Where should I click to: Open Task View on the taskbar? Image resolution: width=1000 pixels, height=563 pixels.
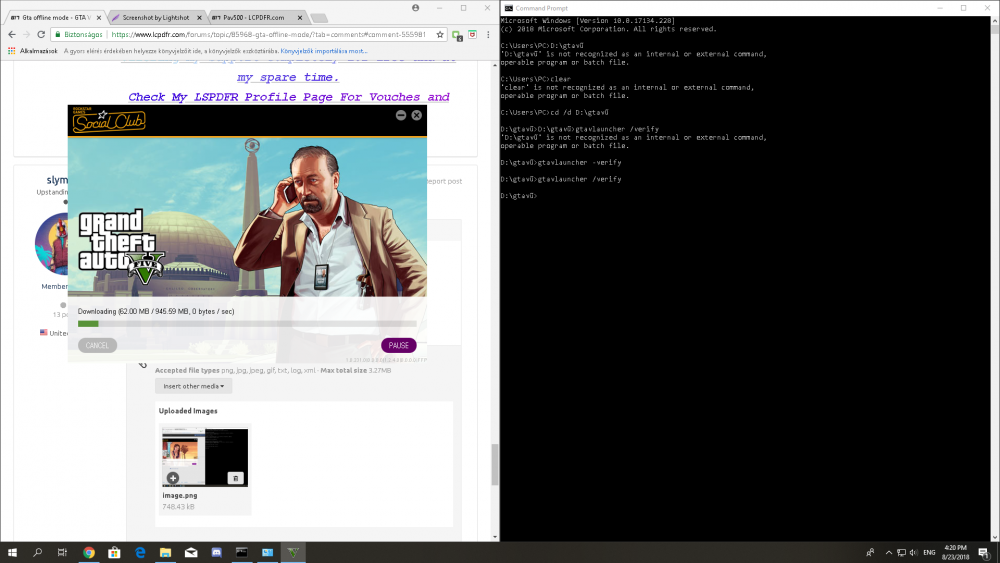click(62, 552)
